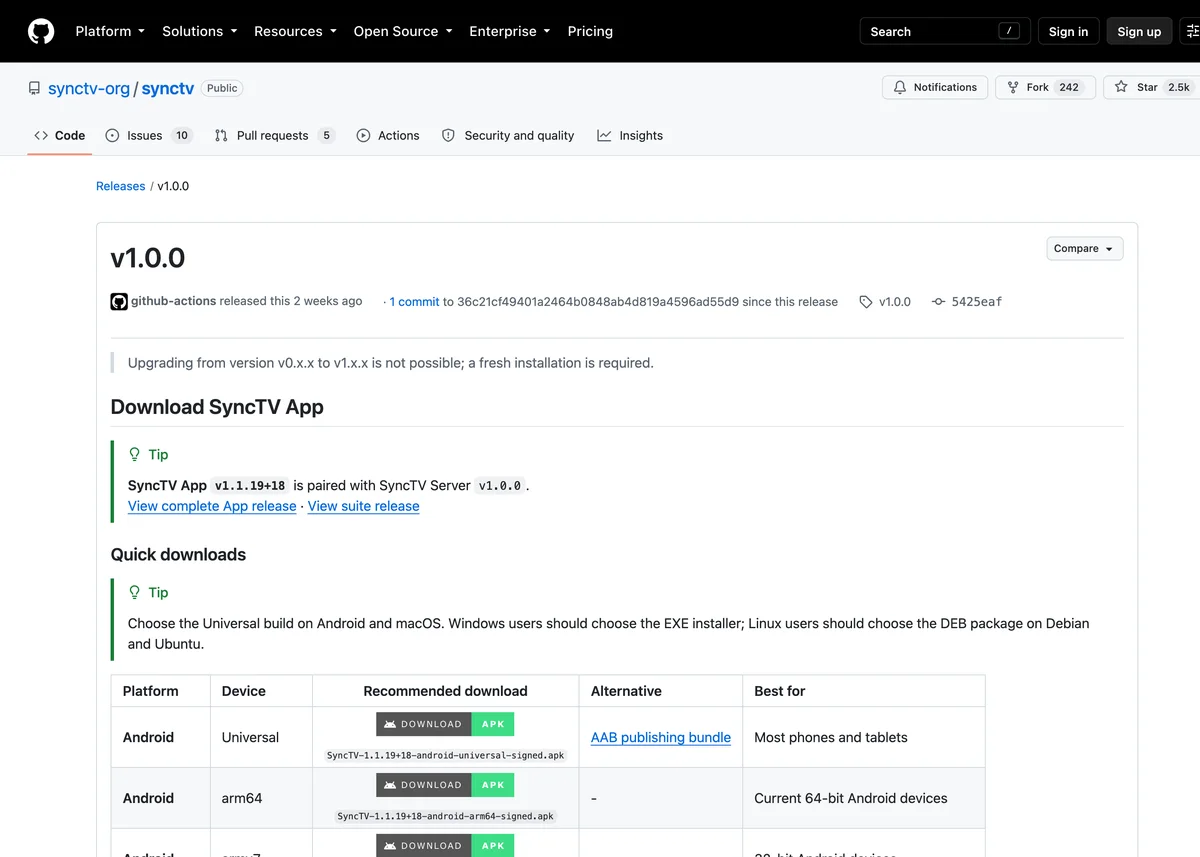The width and height of the screenshot is (1200, 857).
Task: Open commit 5425eaf
Action: (967, 301)
